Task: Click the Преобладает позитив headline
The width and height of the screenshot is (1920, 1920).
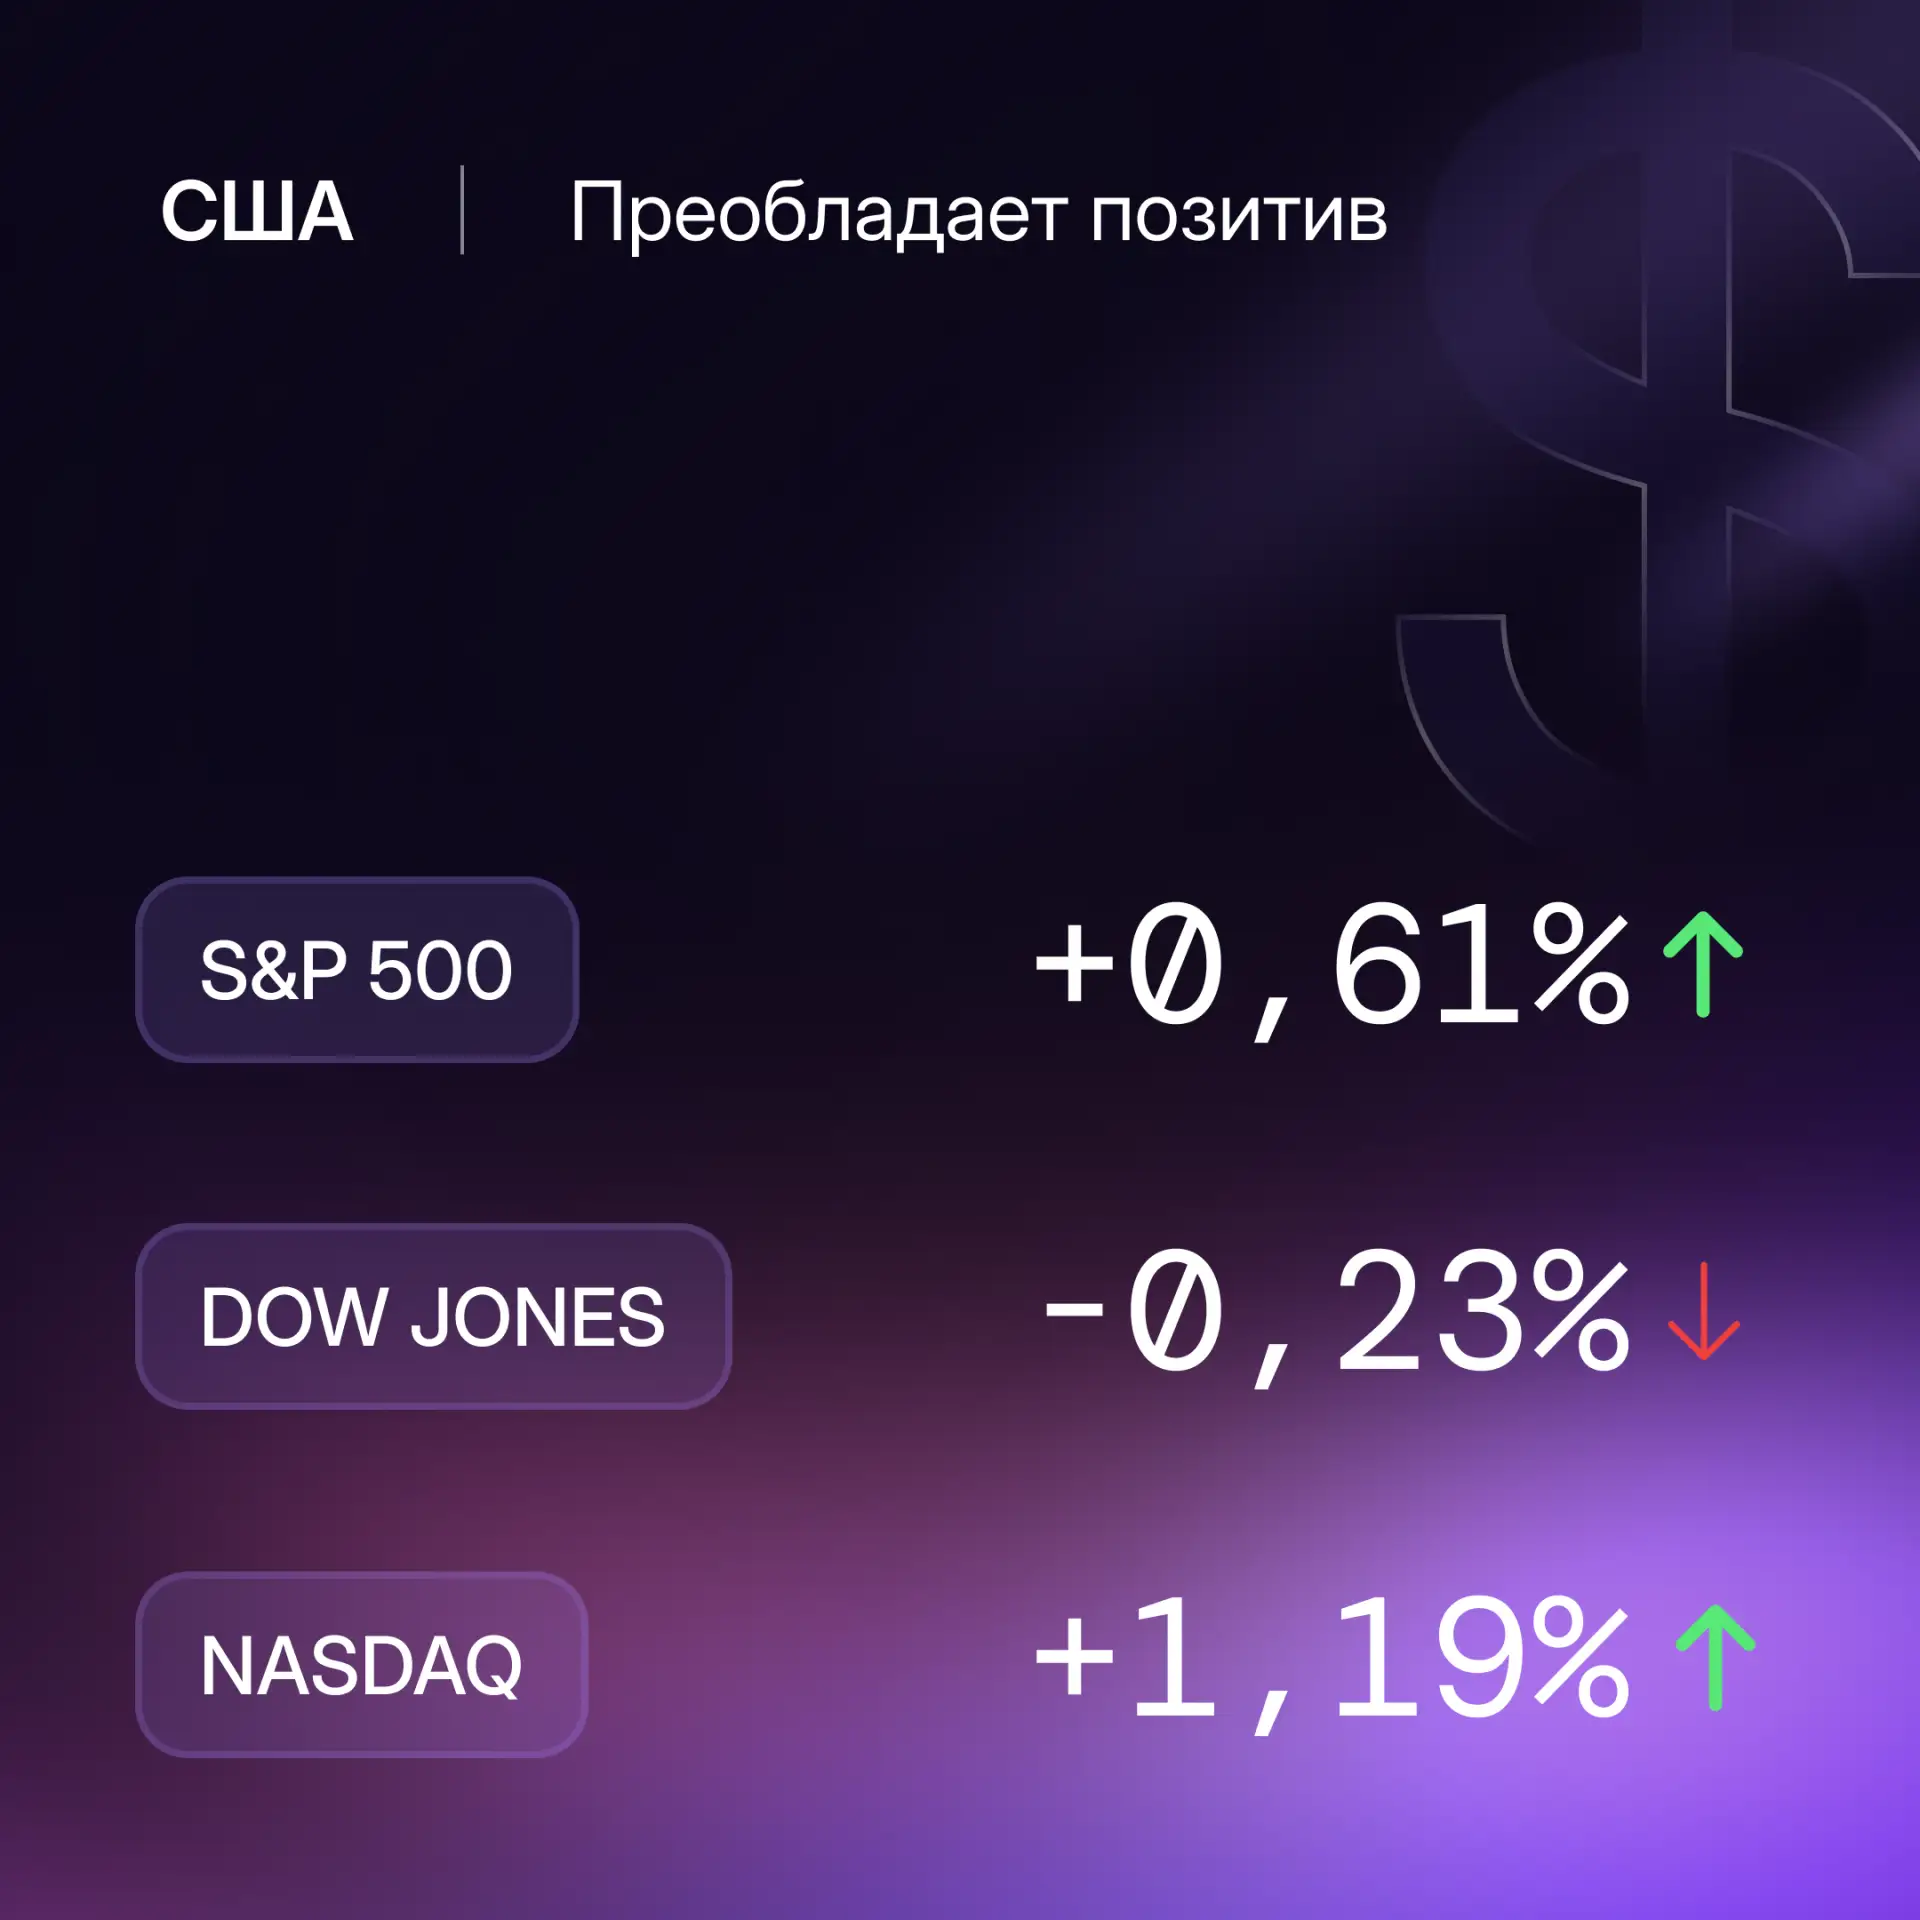Action: (x=978, y=213)
